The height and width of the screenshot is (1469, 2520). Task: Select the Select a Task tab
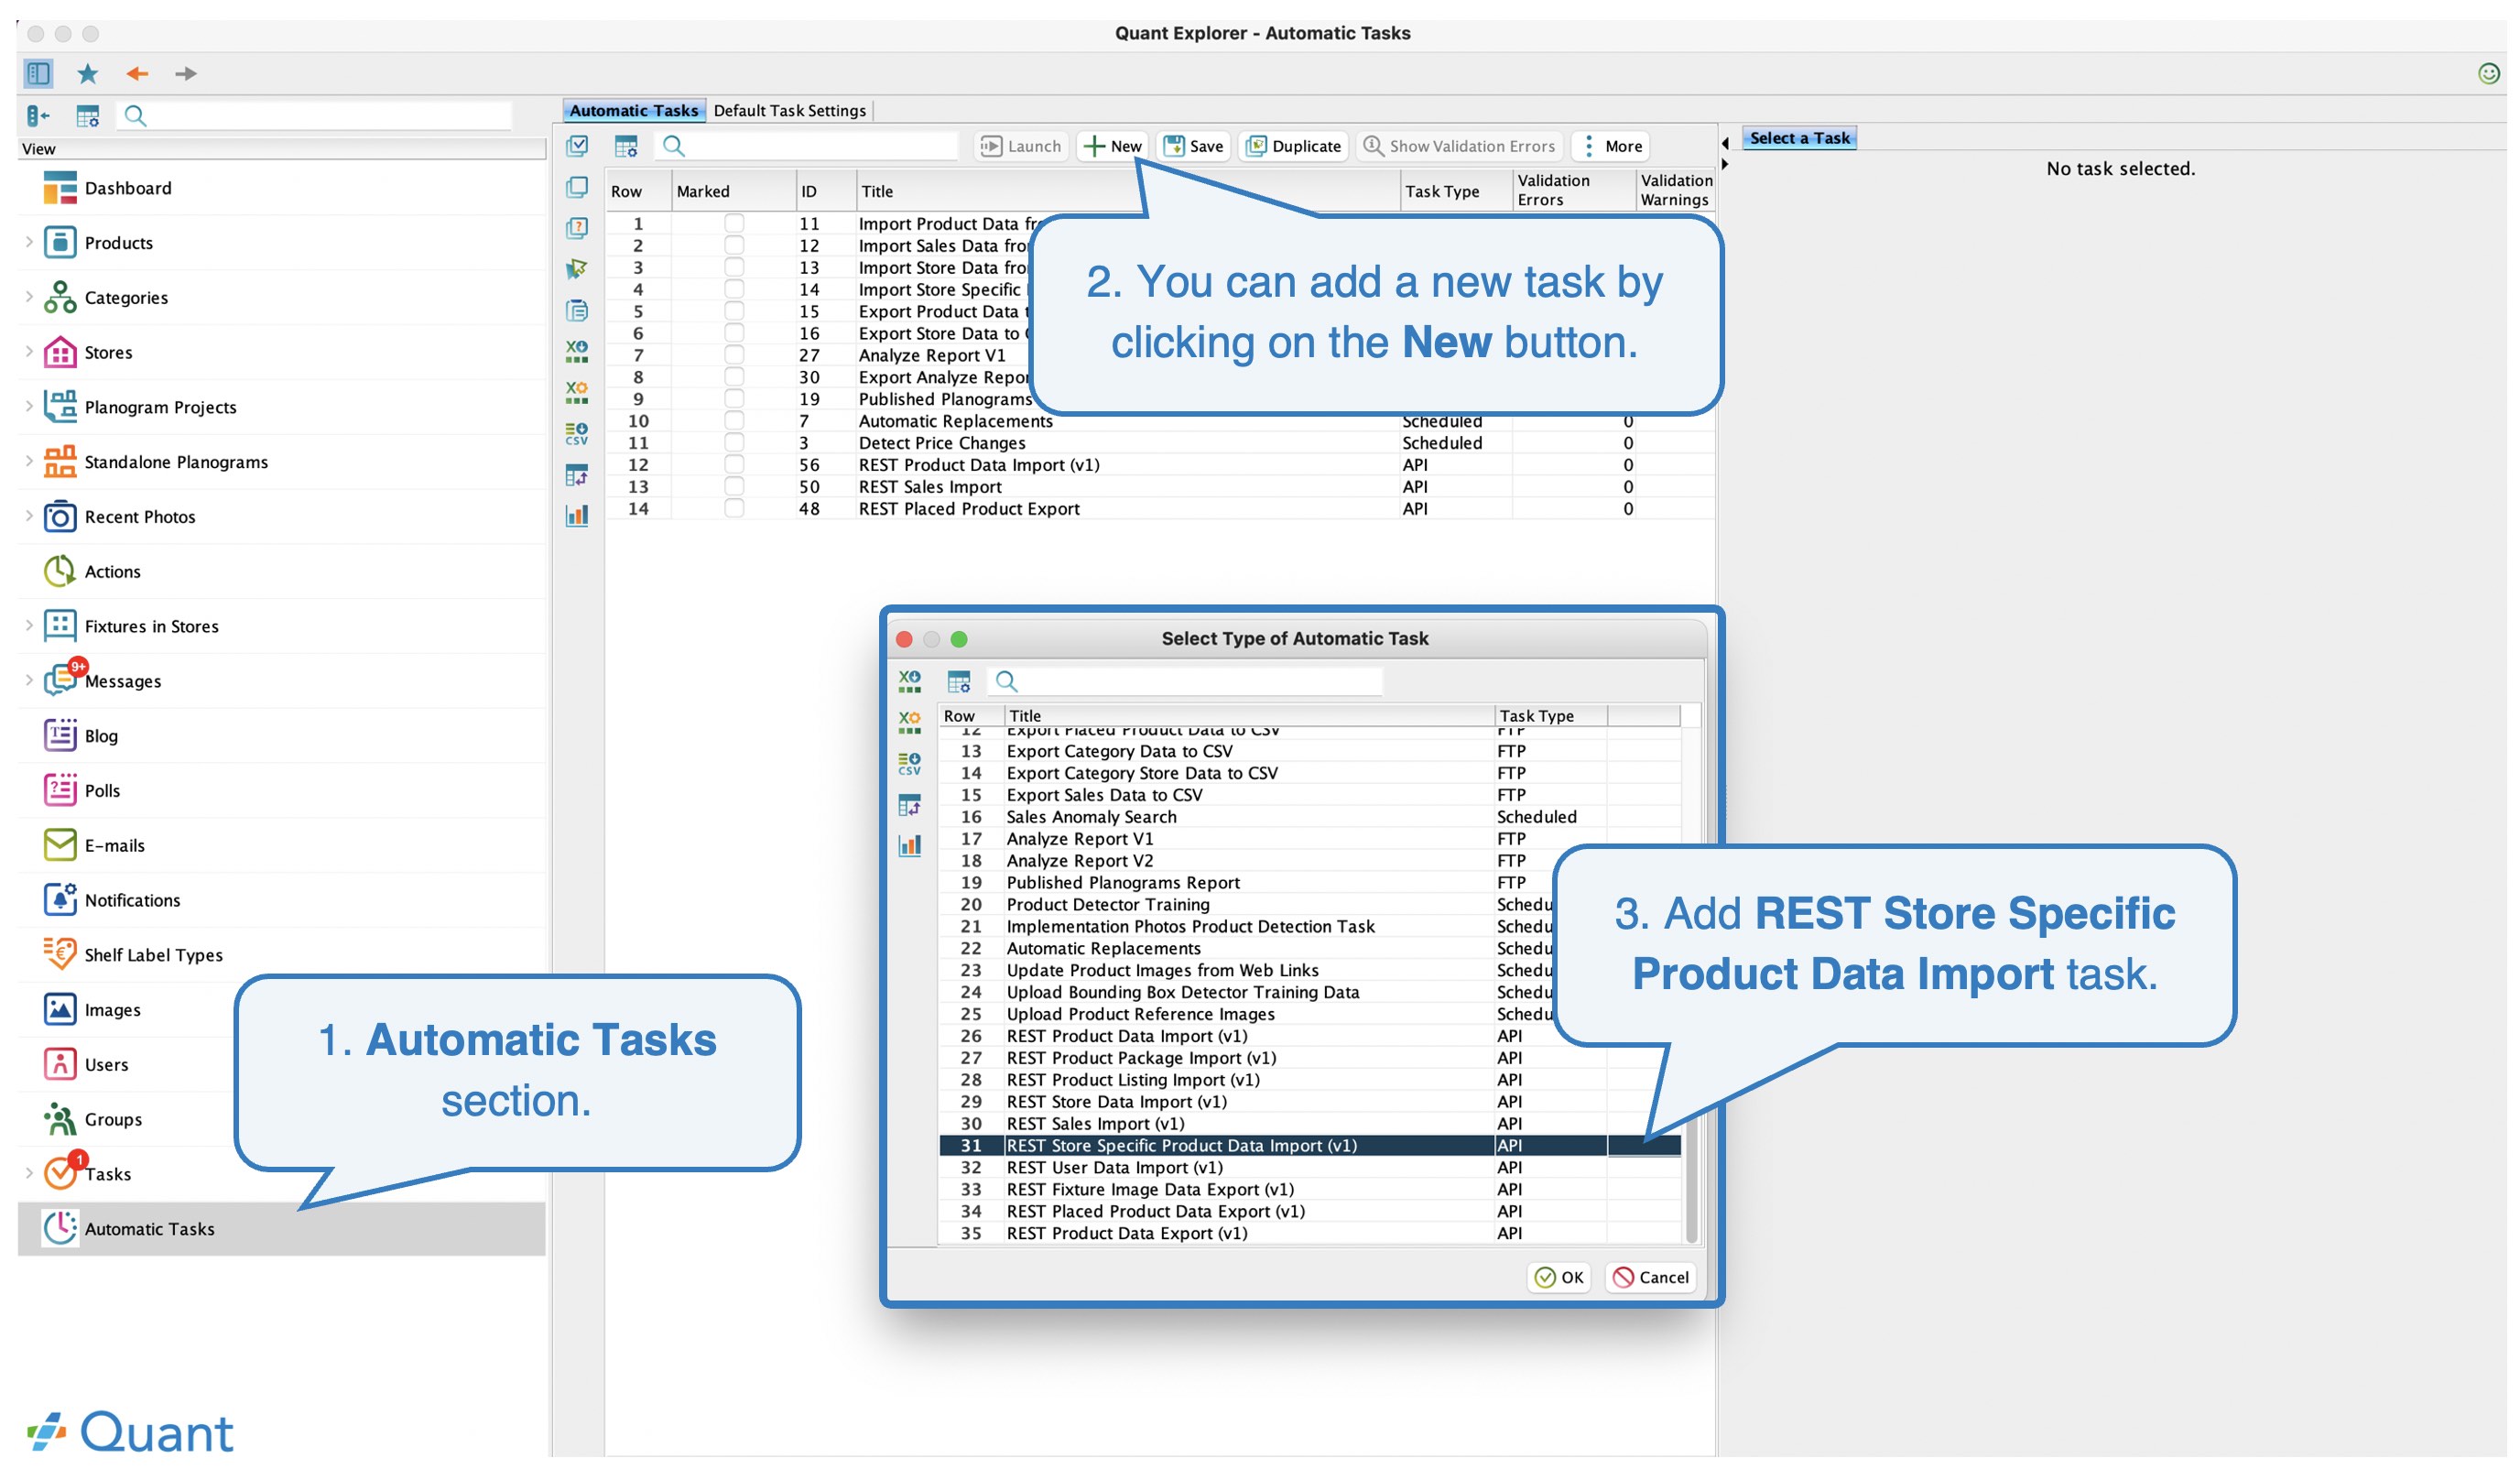point(1799,138)
